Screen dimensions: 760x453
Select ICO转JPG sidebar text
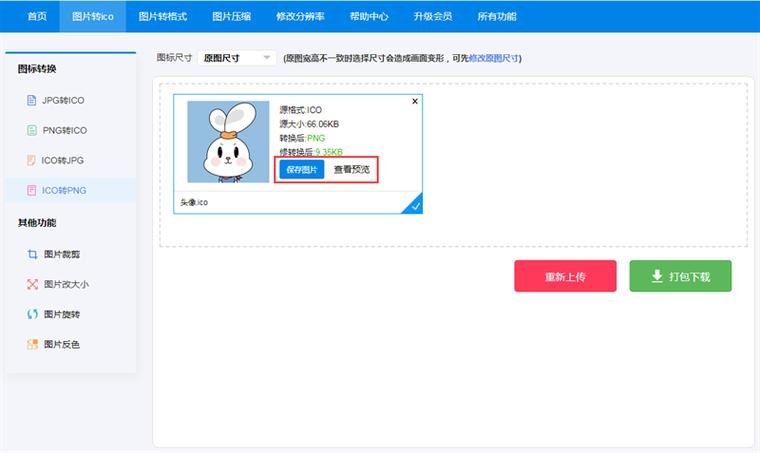pos(63,160)
